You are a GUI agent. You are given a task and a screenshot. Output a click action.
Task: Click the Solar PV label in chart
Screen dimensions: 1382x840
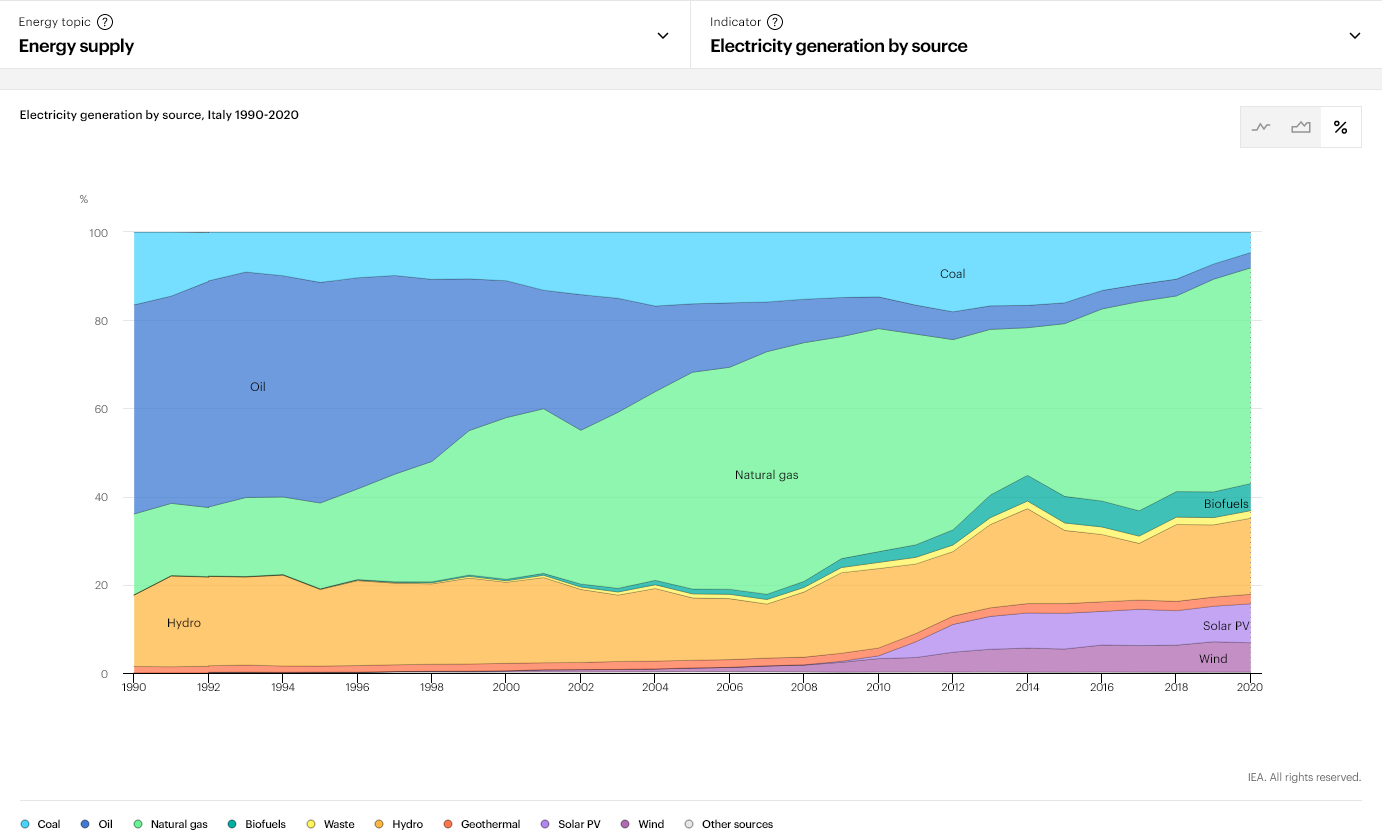[1226, 626]
